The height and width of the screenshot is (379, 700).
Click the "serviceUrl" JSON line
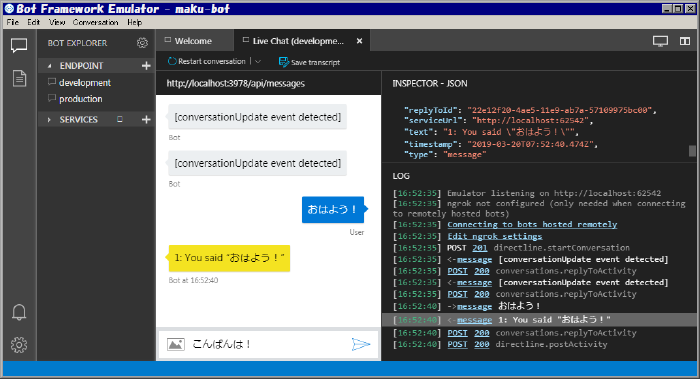point(498,121)
